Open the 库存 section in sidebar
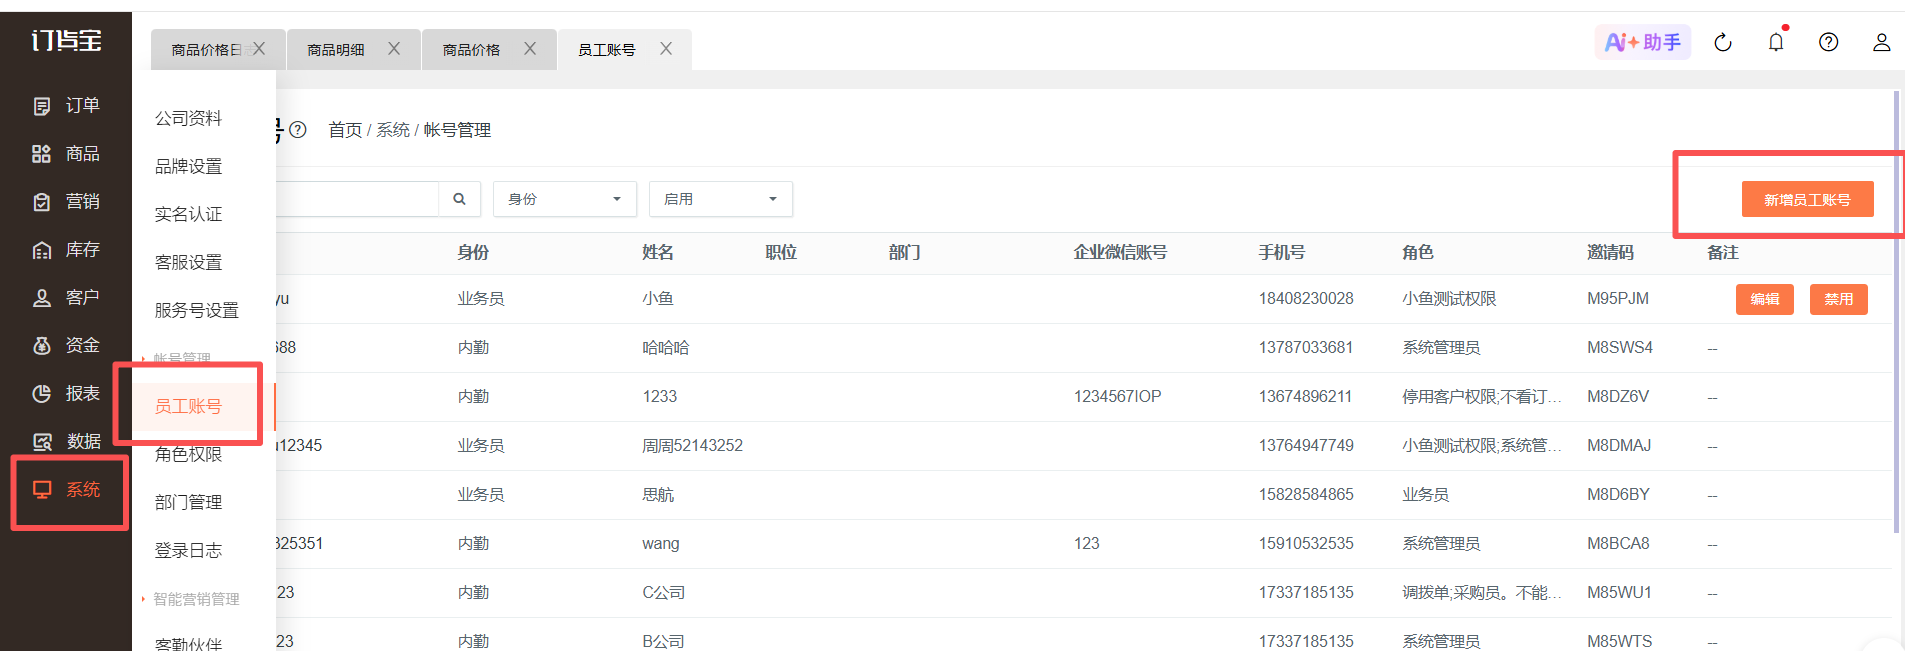This screenshot has height=651, width=1905. (x=66, y=250)
